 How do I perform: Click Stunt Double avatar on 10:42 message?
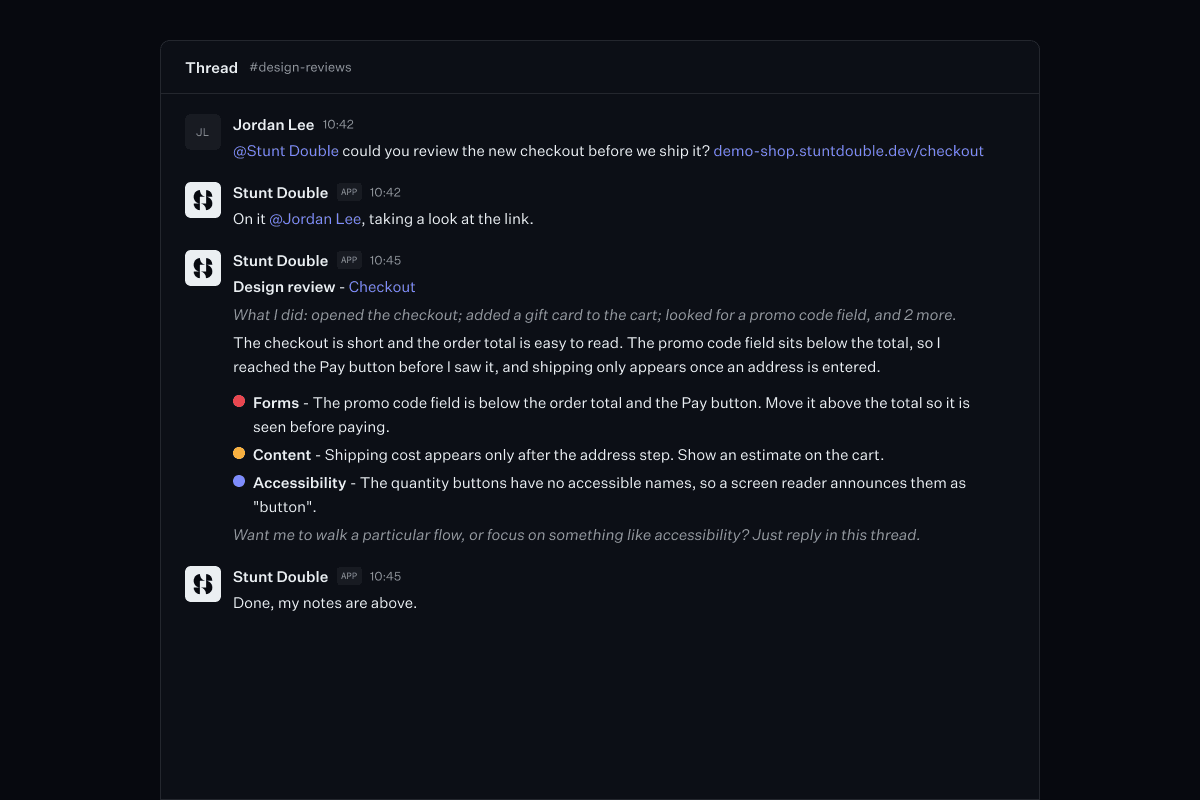pyautogui.click(x=203, y=200)
